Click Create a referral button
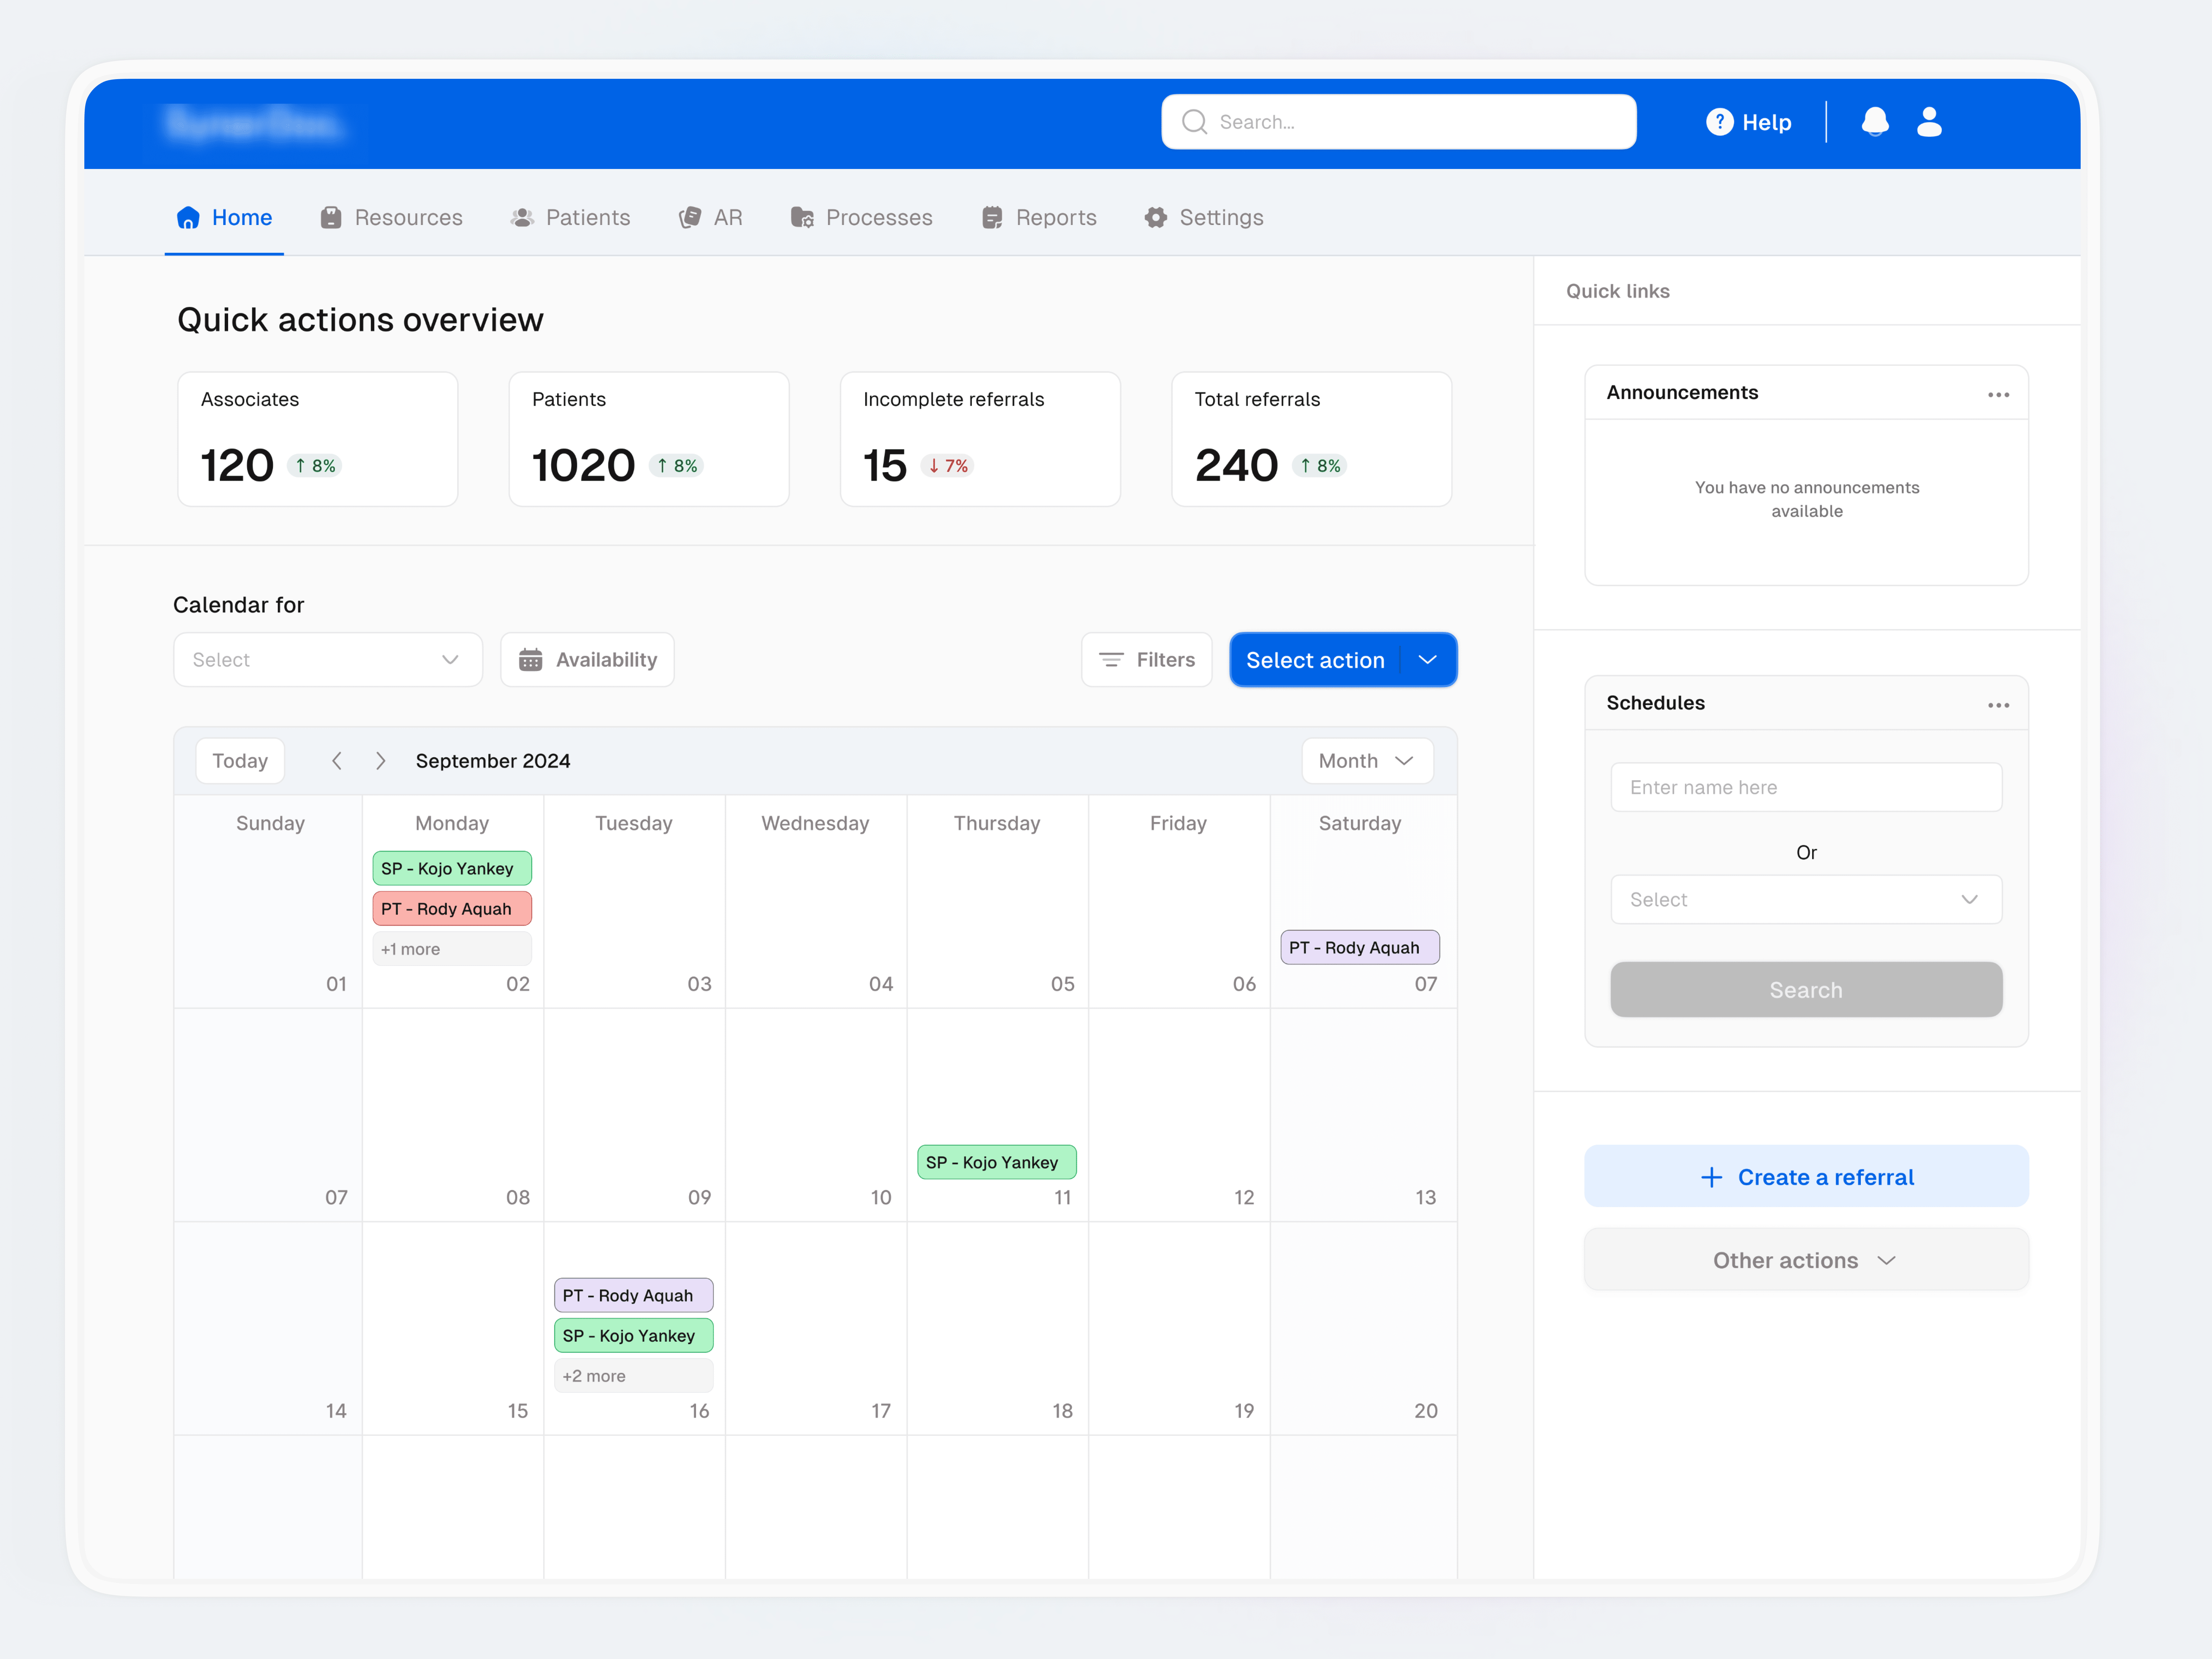 tap(1806, 1177)
